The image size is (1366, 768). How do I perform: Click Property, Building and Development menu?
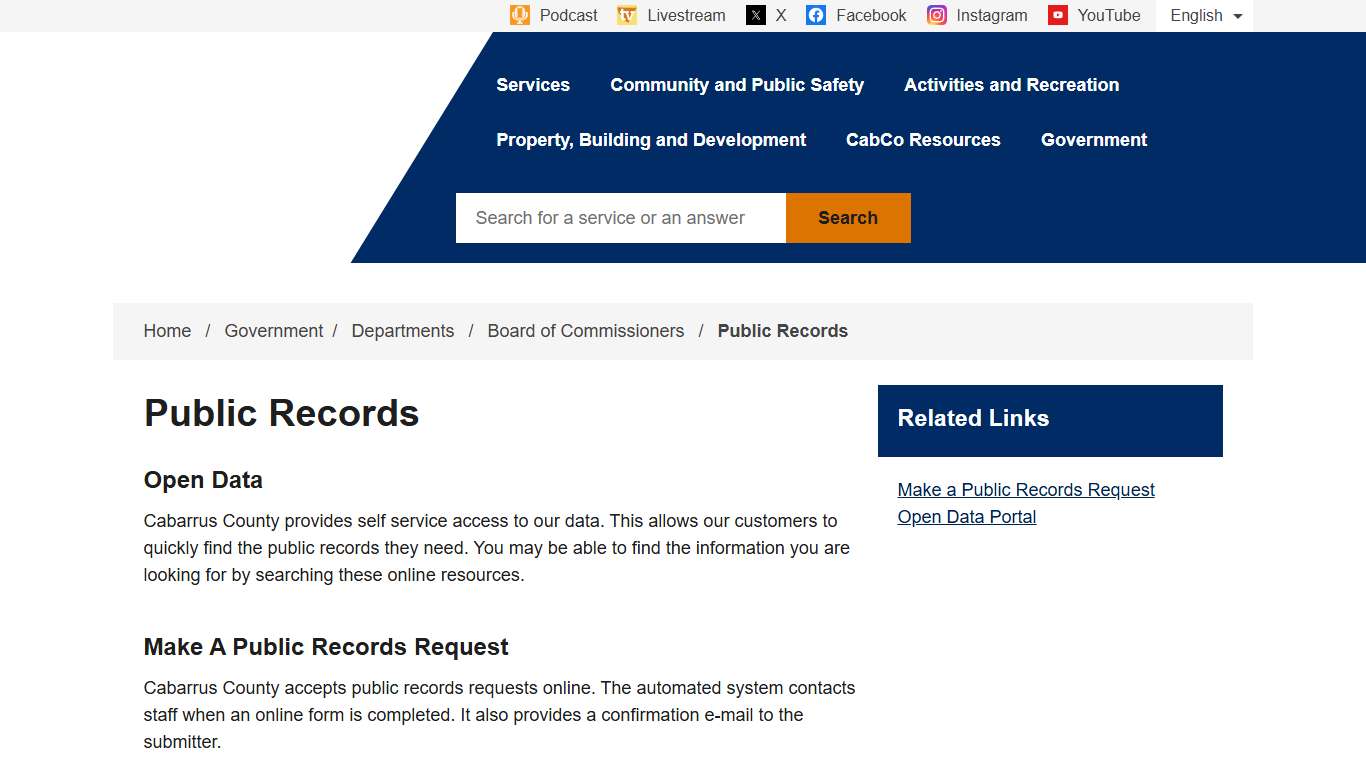(x=651, y=140)
